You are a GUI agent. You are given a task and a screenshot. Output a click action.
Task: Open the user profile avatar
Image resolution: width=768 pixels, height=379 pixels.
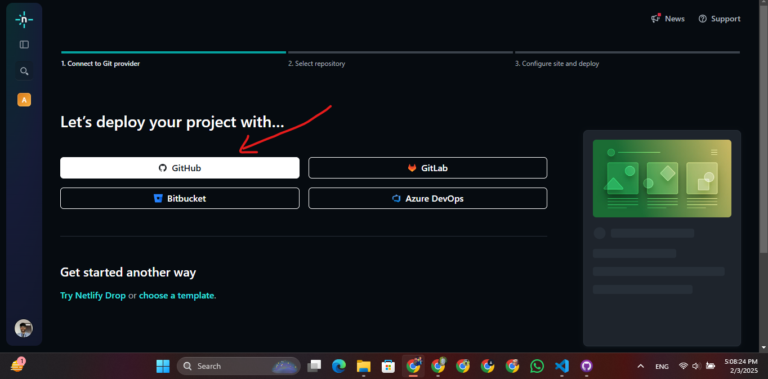(24, 328)
